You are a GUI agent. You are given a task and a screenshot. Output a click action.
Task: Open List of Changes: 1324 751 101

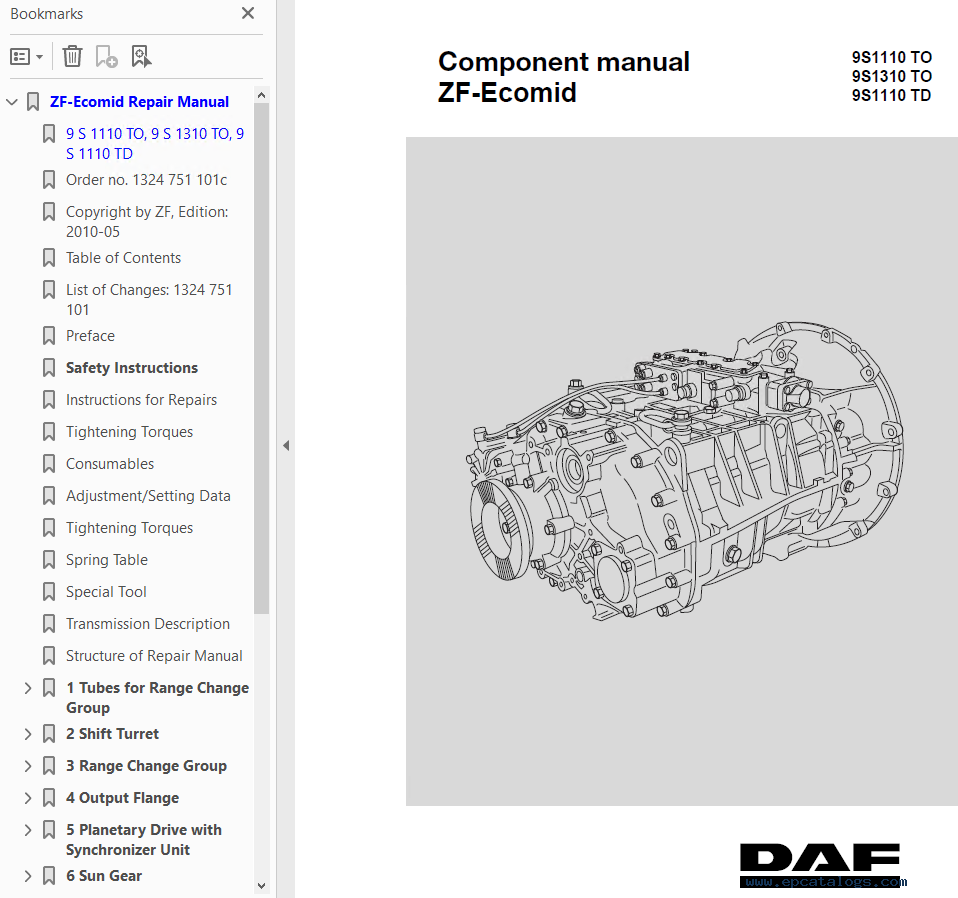pyautogui.click(x=149, y=299)
